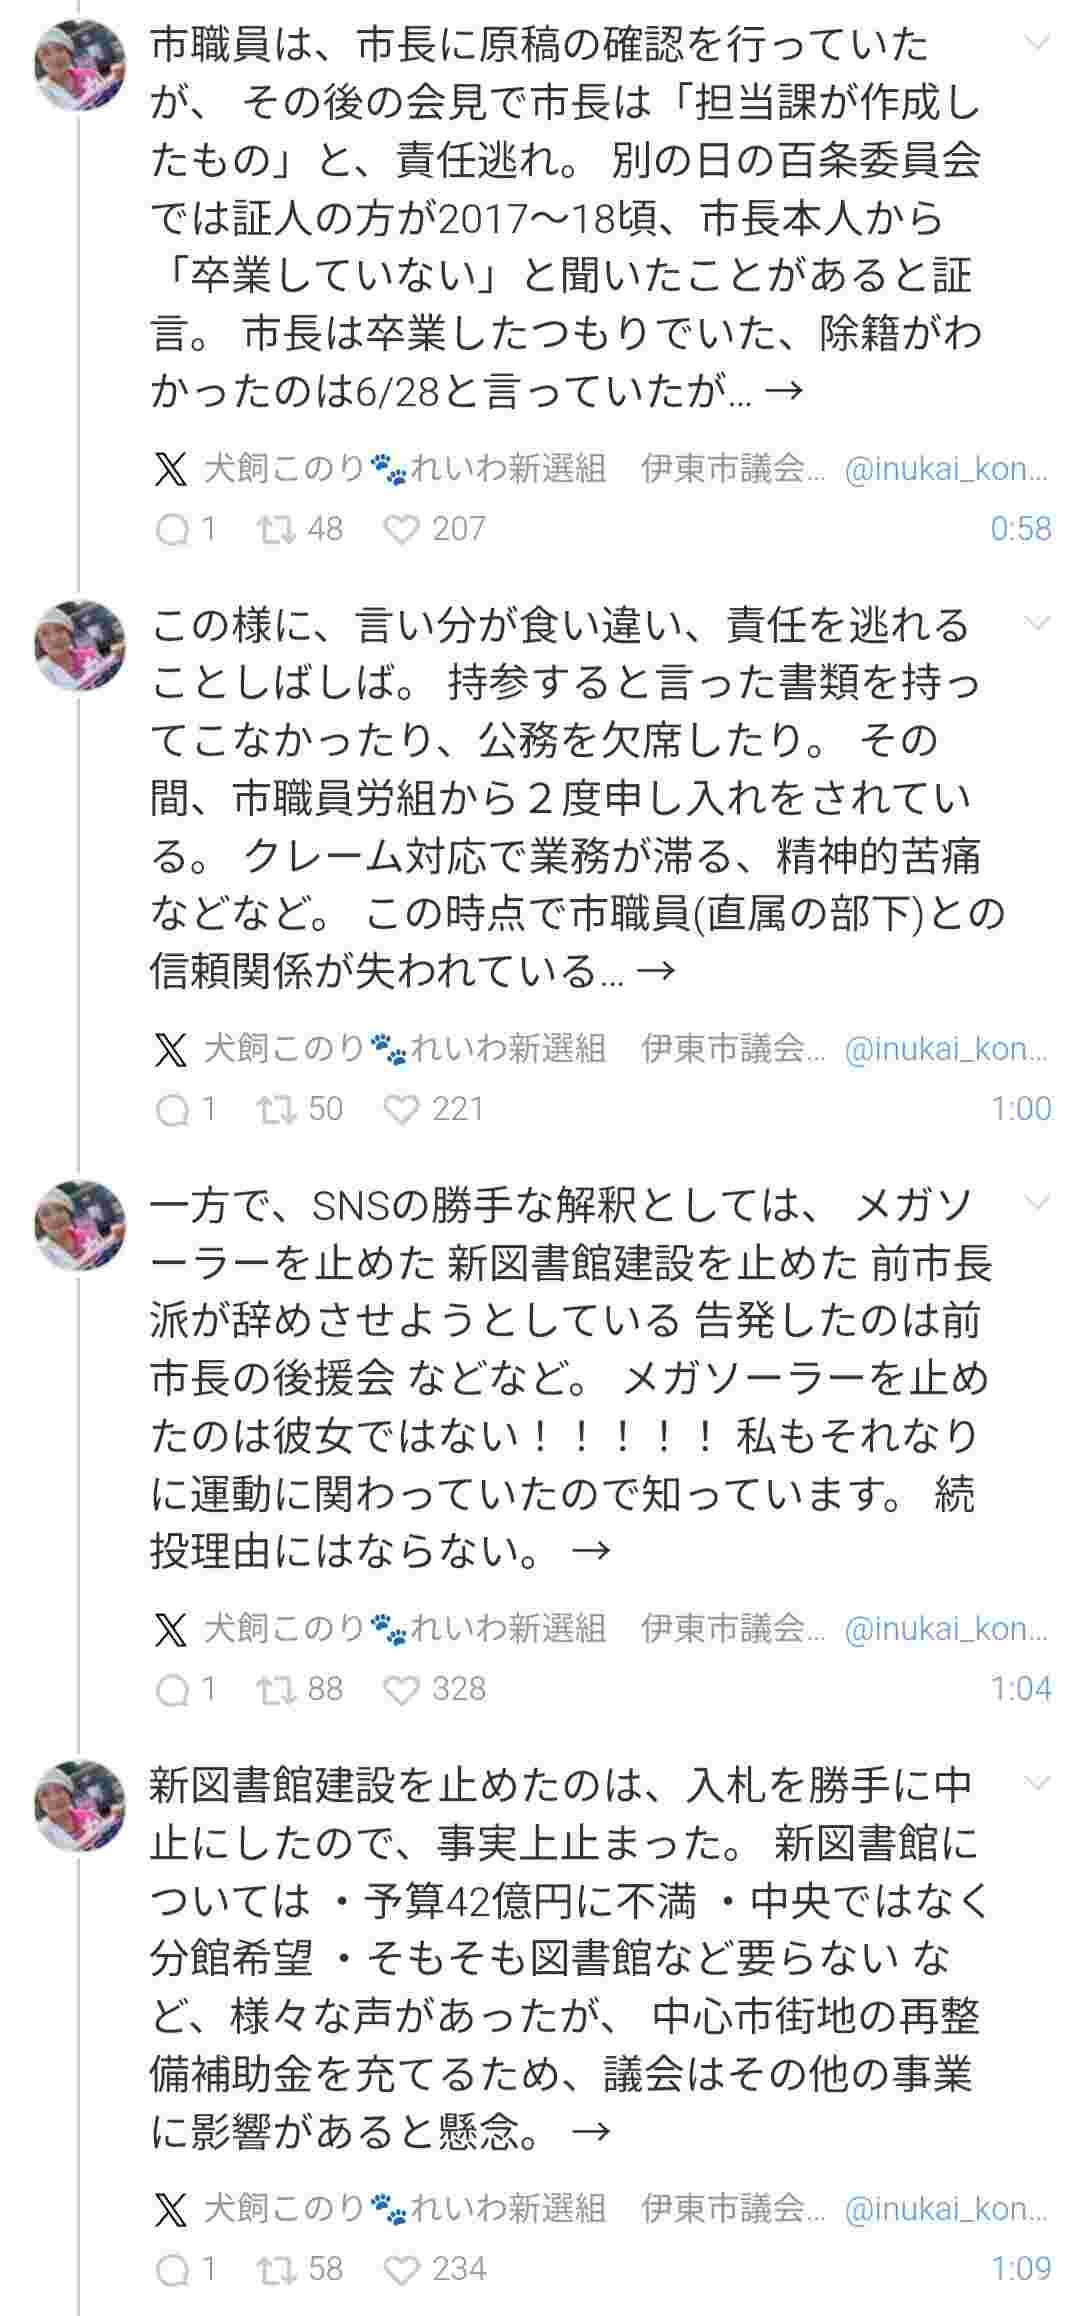The image size is (1080, 2316).
Task: Like the post with 221 likes
Action: click(x=402, y=1110)
